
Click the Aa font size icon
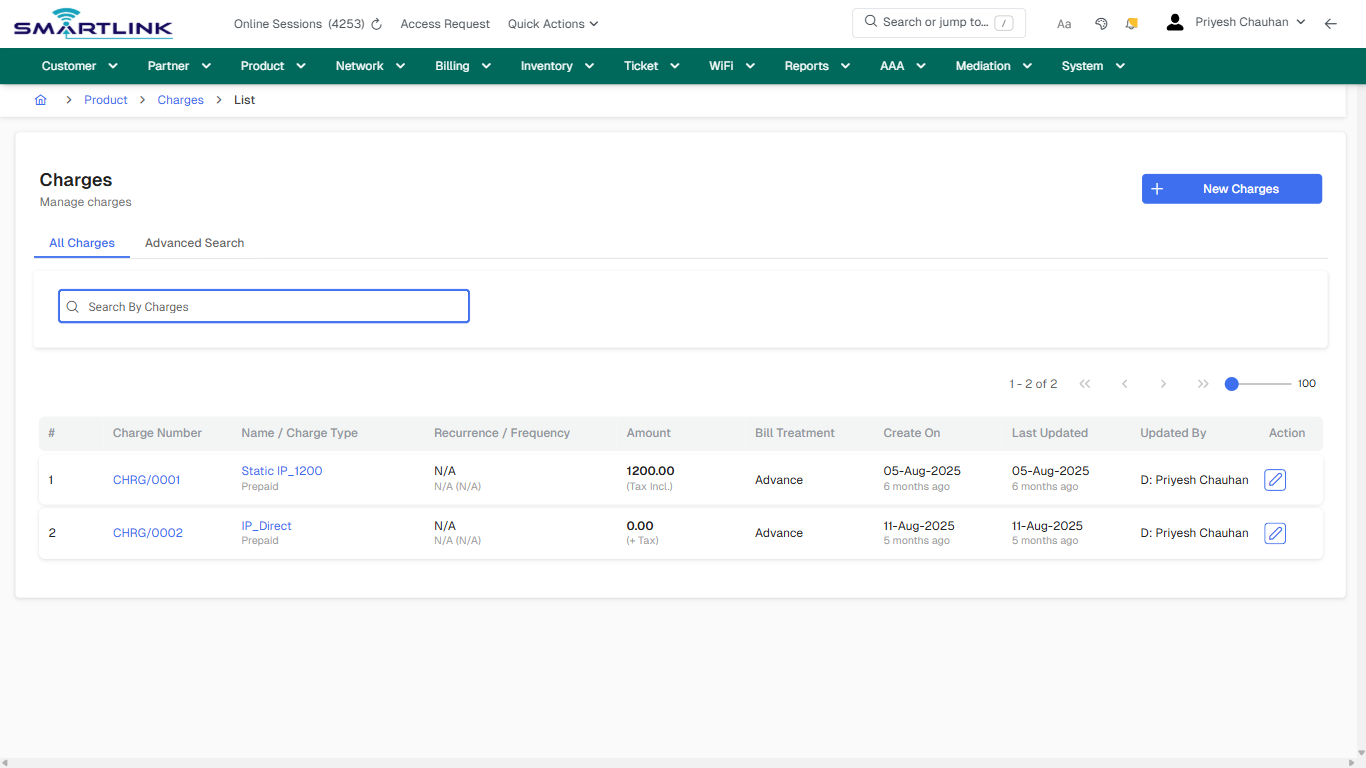coord(1063,23)
